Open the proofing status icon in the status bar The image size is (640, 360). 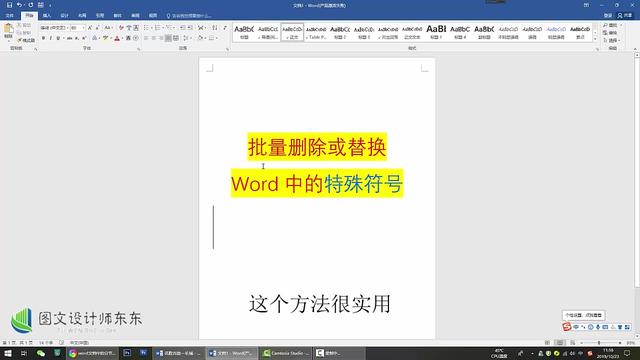[x=61, y=342]
